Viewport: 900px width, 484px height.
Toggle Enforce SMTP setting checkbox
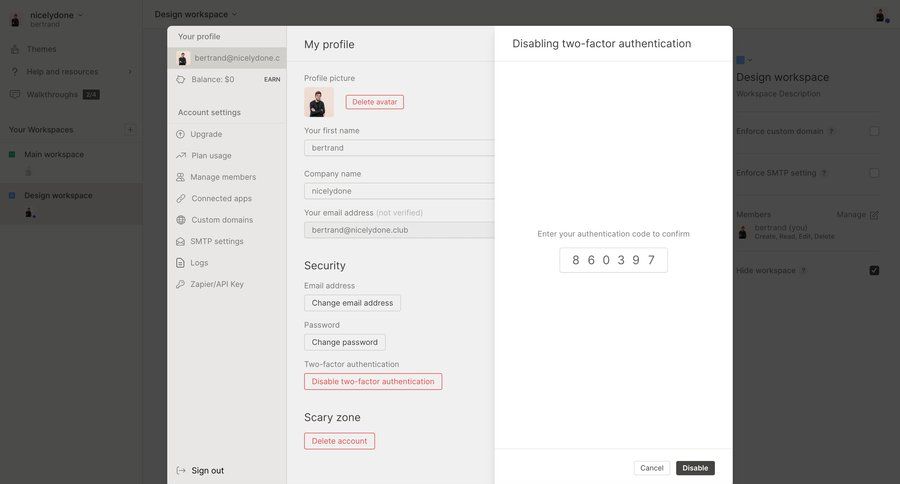click(874, 173)
